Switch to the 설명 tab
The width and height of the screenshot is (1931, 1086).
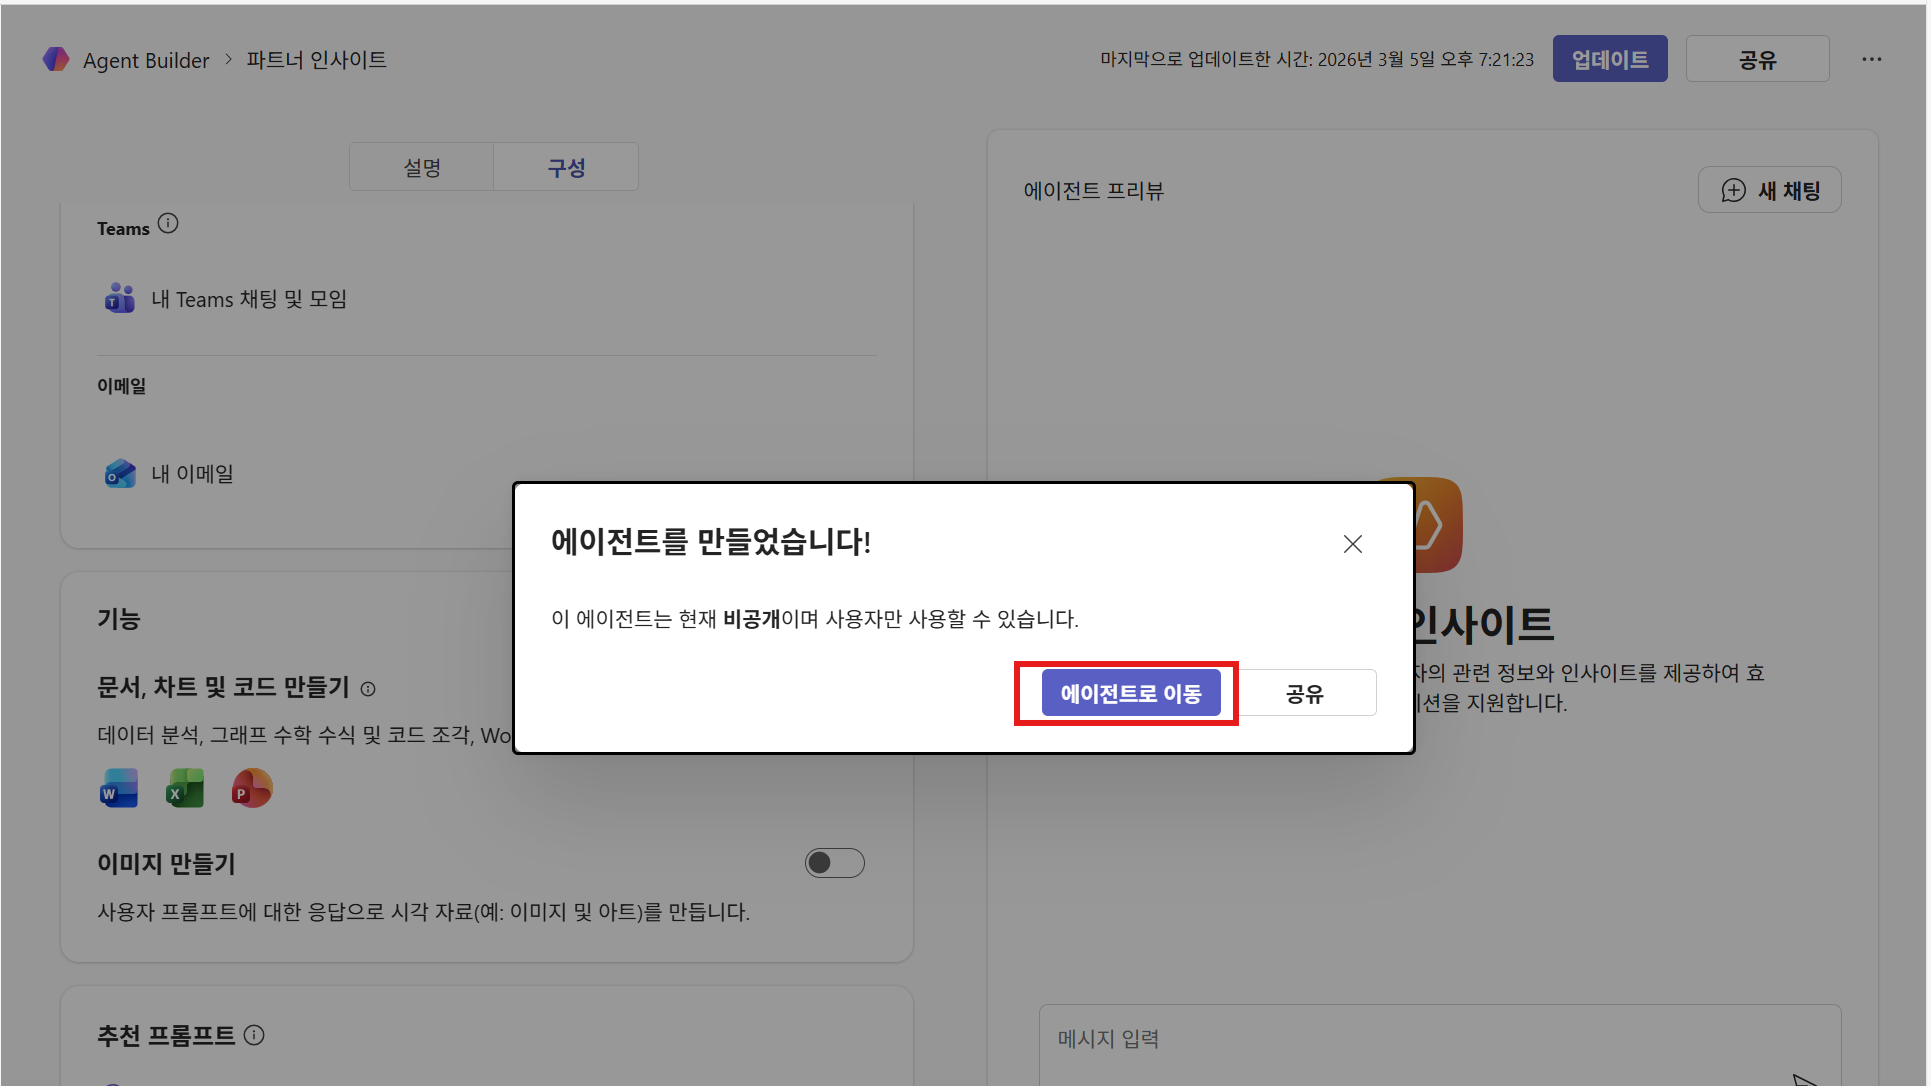[x=422, y=167]
